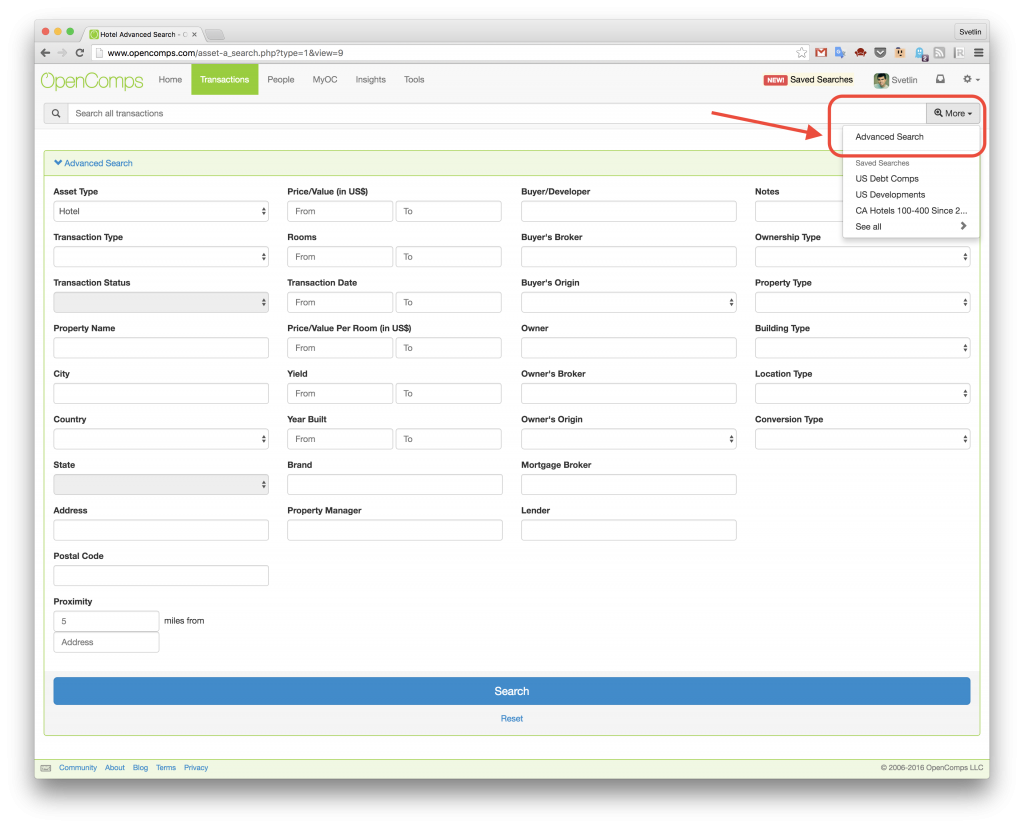Open the MyOC tab

(x=325, y=80)
